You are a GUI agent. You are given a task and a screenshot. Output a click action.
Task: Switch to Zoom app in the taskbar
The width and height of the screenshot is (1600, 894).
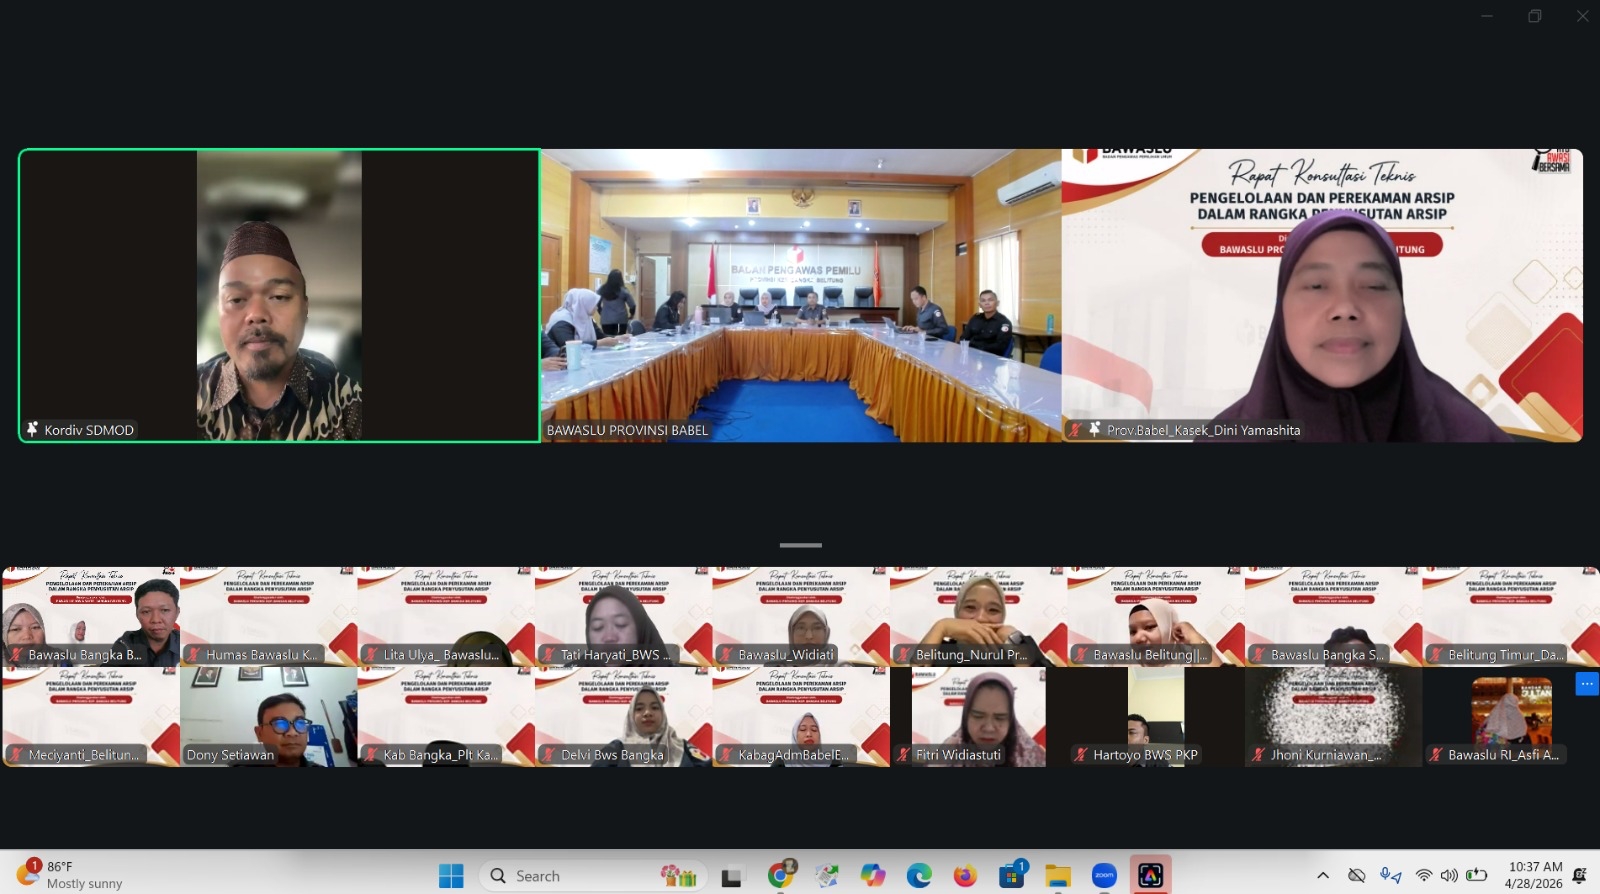pyautogui.click(x=1104, y=876)
